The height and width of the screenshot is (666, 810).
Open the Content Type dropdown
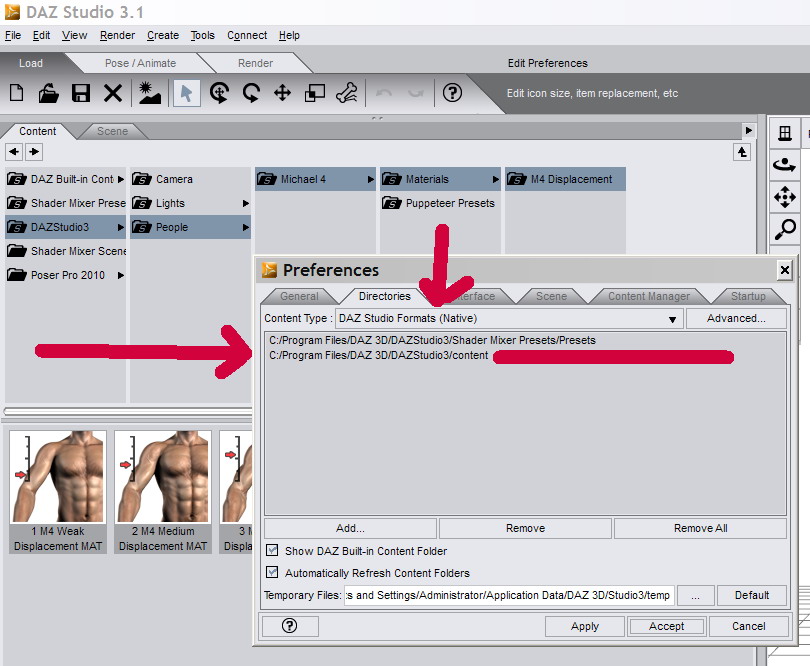click(509, 318)
